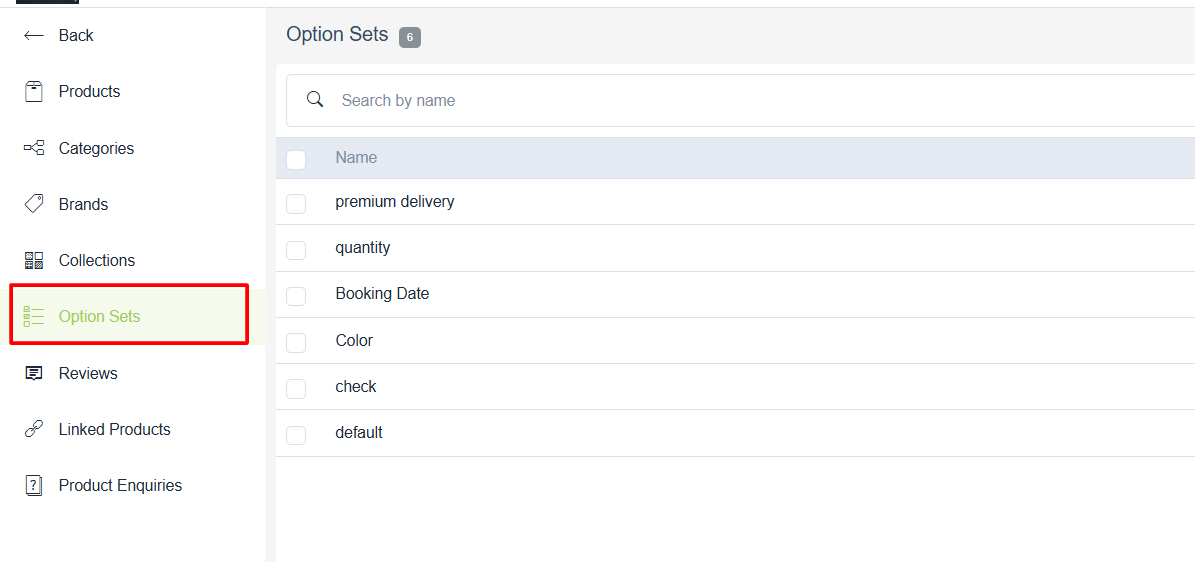Open the Products menu item
1195x562 pixels.
(89, 92)
